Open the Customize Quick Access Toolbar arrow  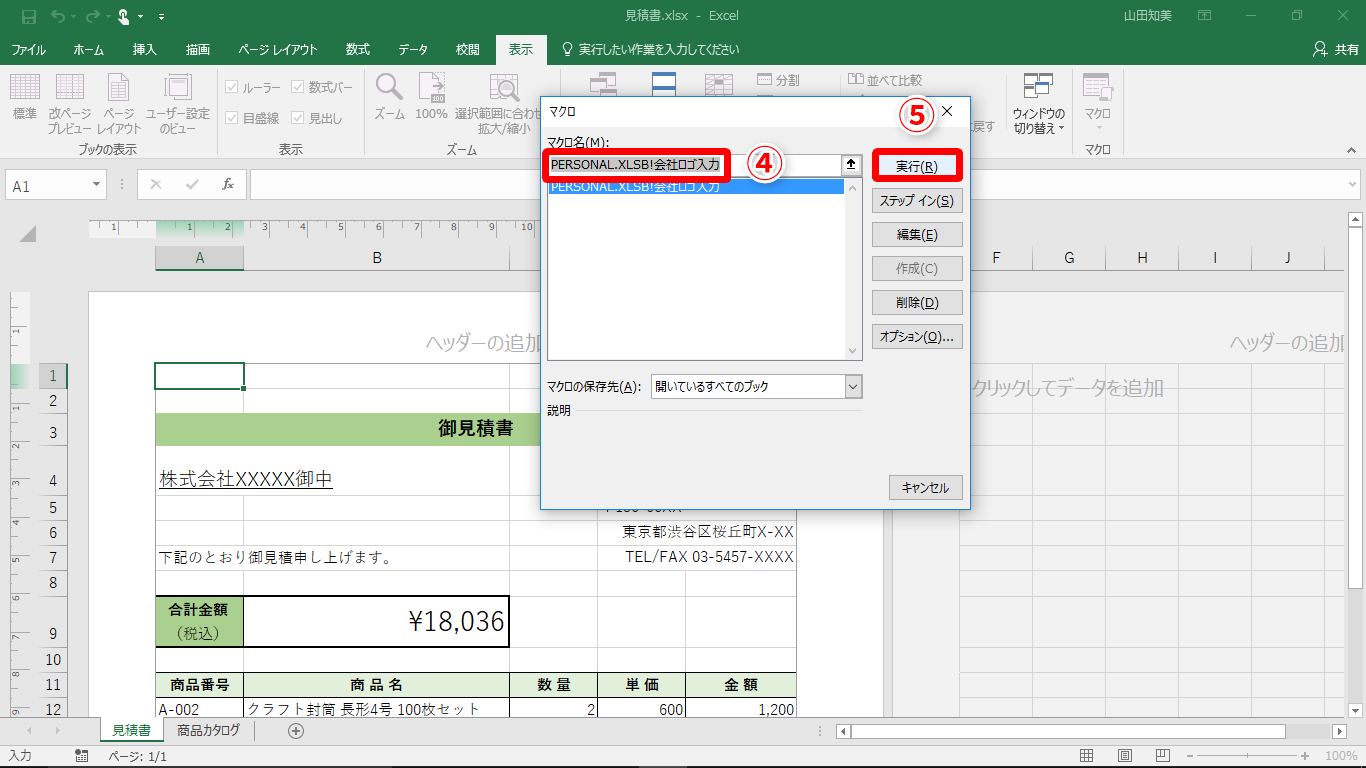tap(162, 17)
